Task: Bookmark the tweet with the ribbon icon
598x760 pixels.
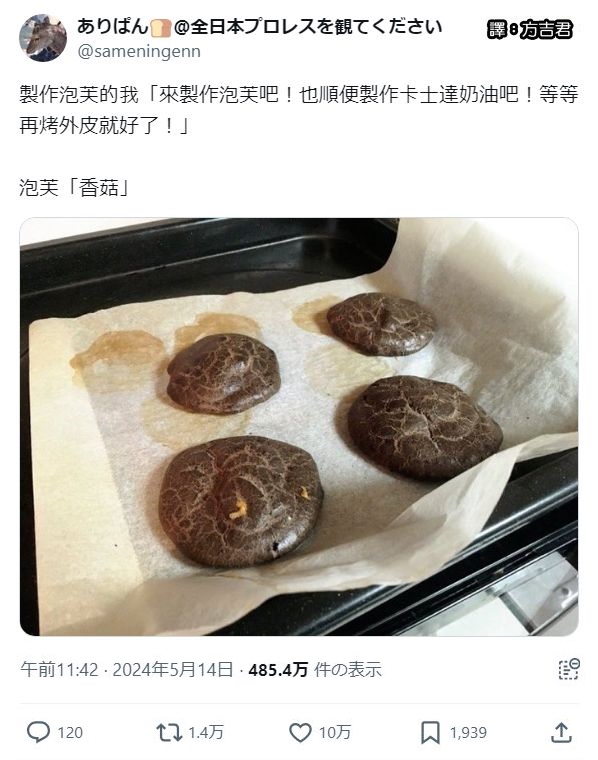Action: pos(430,732)
